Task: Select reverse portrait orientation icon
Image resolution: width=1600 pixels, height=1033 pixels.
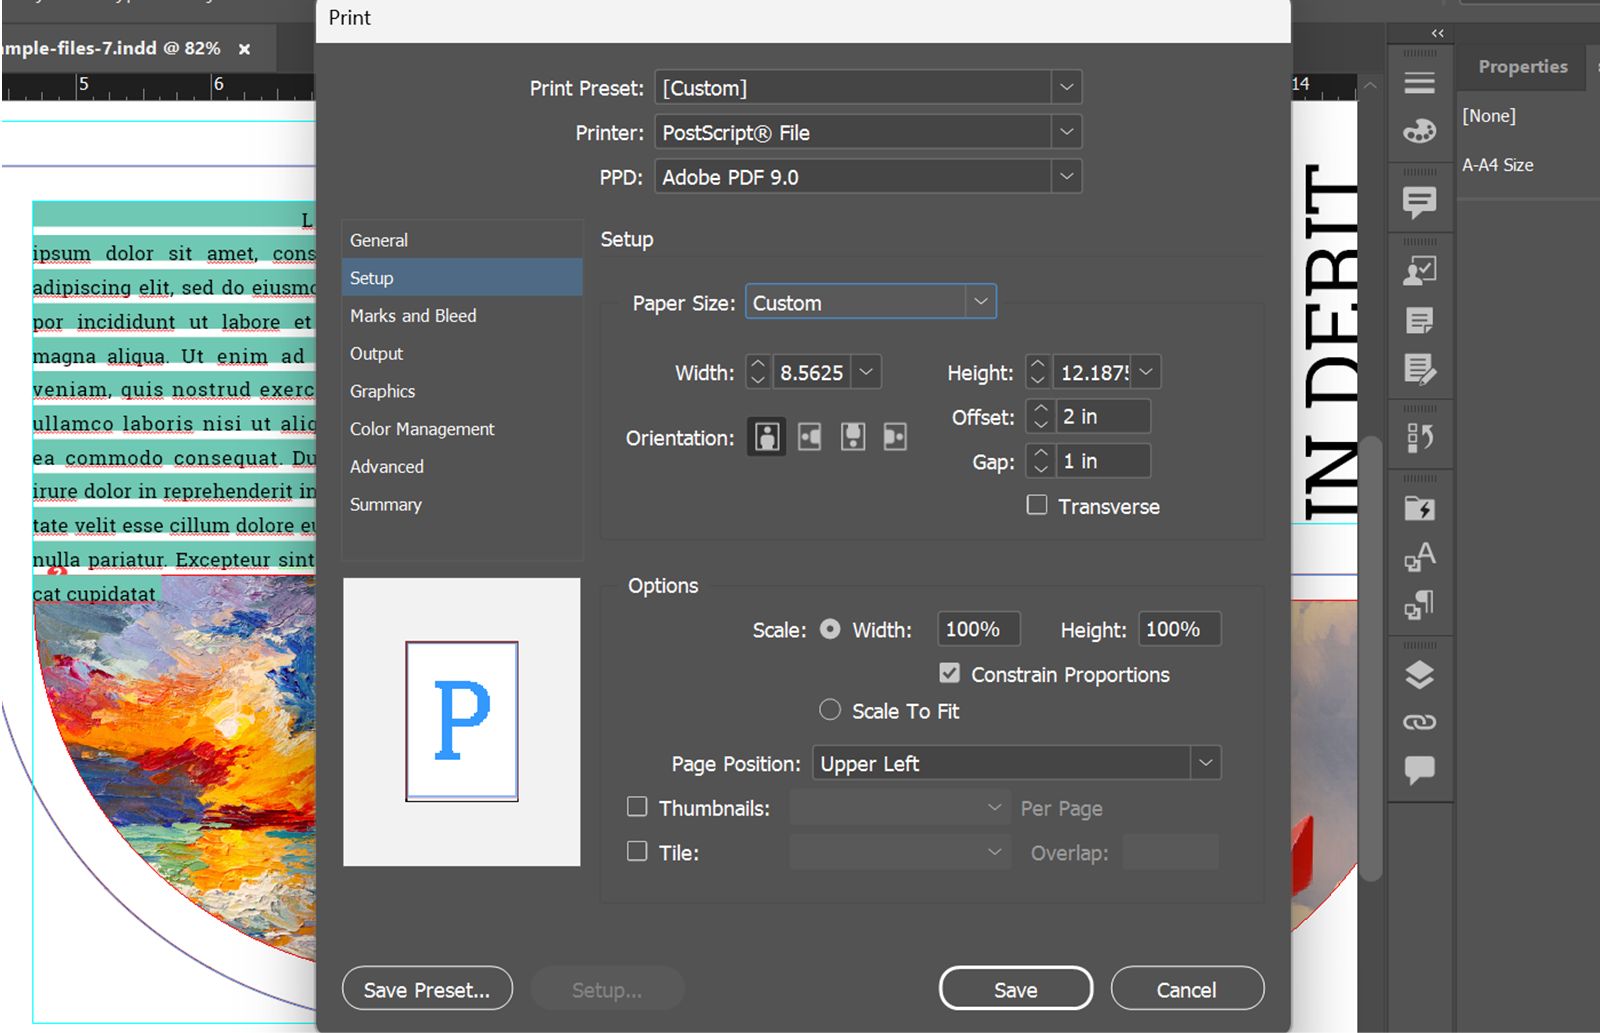Action: [x=853, y=437]
